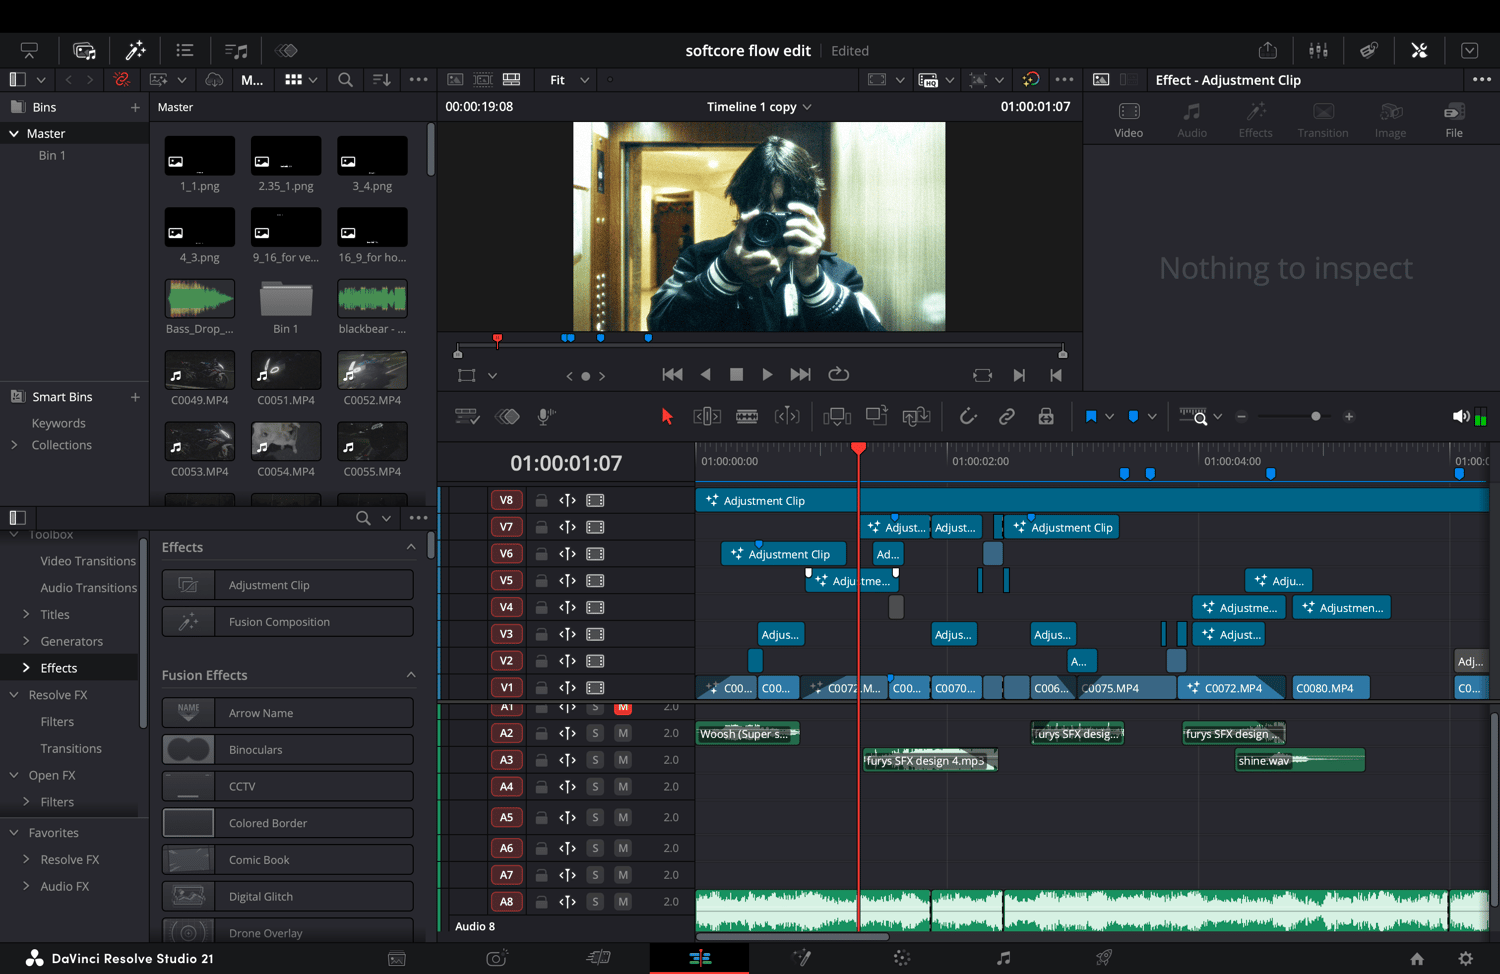Open the Quick Export icon

click(1268, 50)
